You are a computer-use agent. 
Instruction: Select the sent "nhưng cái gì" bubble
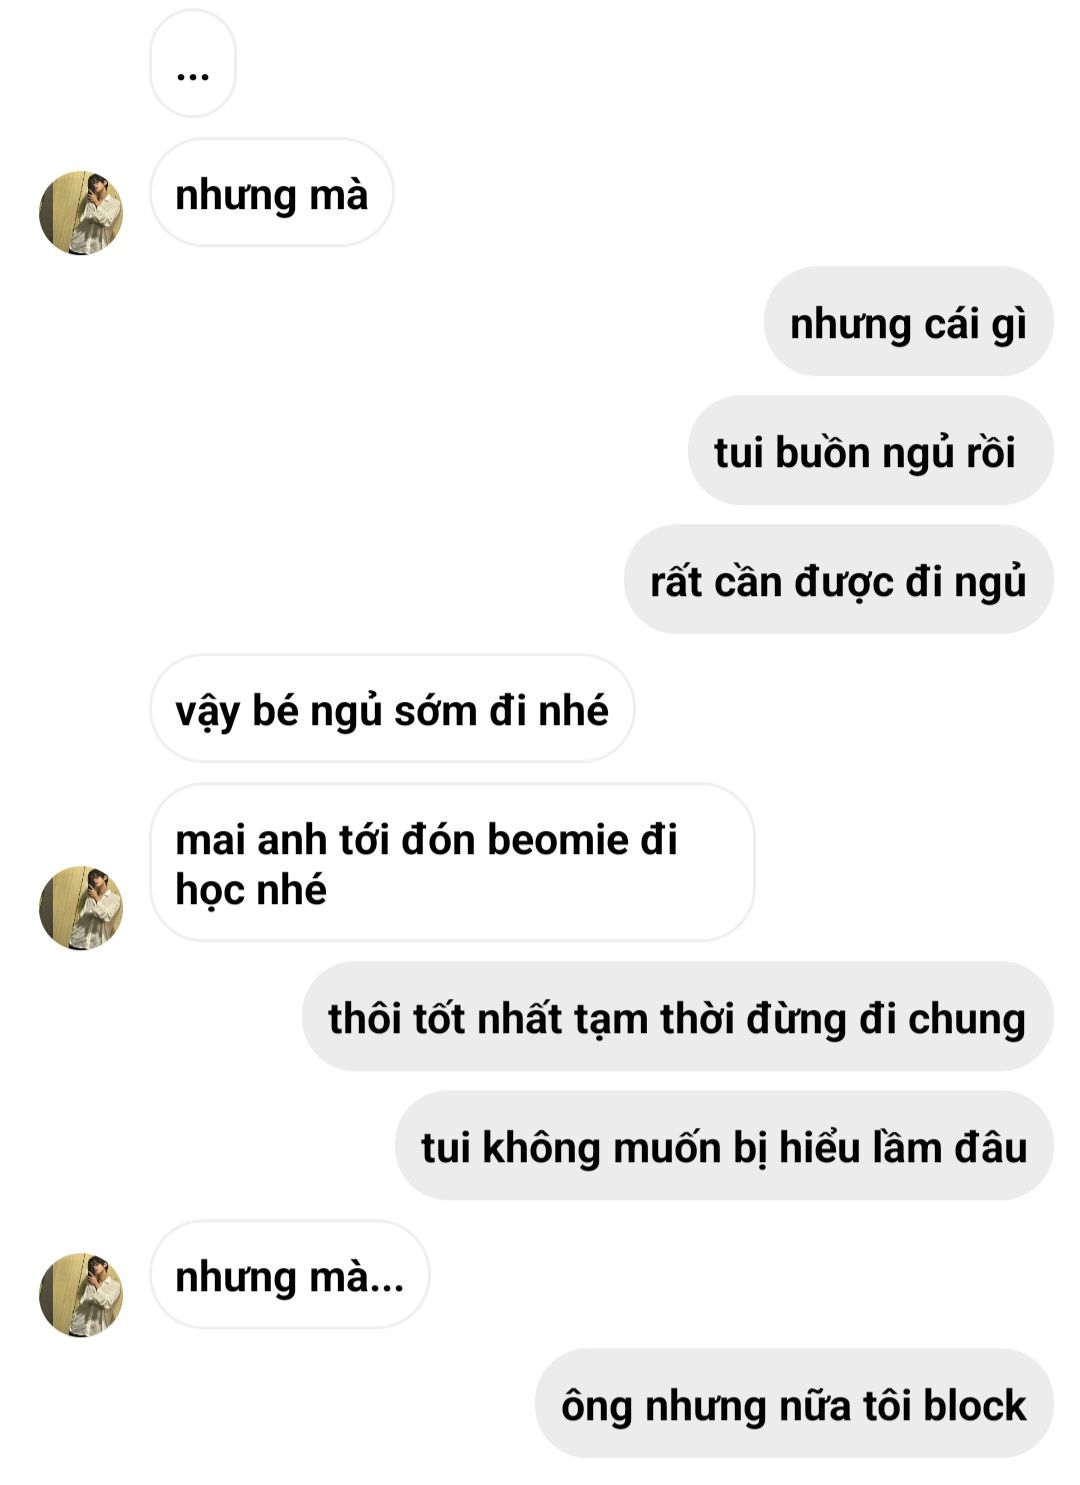[x=909, y=322]
